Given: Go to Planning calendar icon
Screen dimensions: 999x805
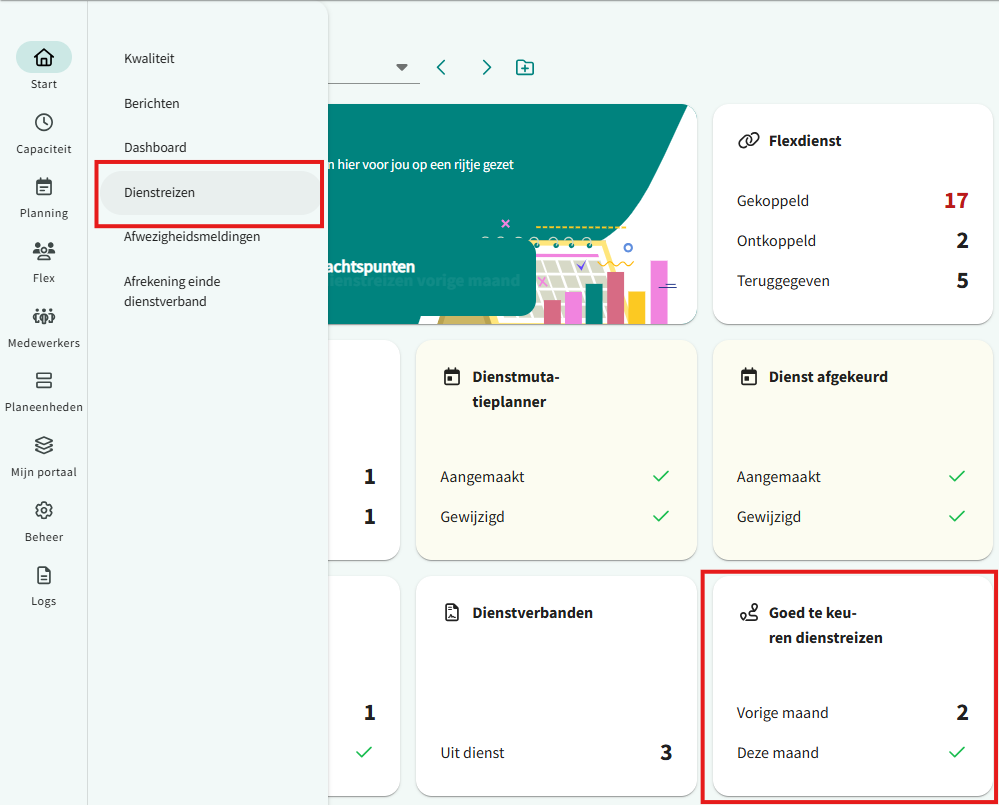Looking at the screenshot, I should click(43, 187).
